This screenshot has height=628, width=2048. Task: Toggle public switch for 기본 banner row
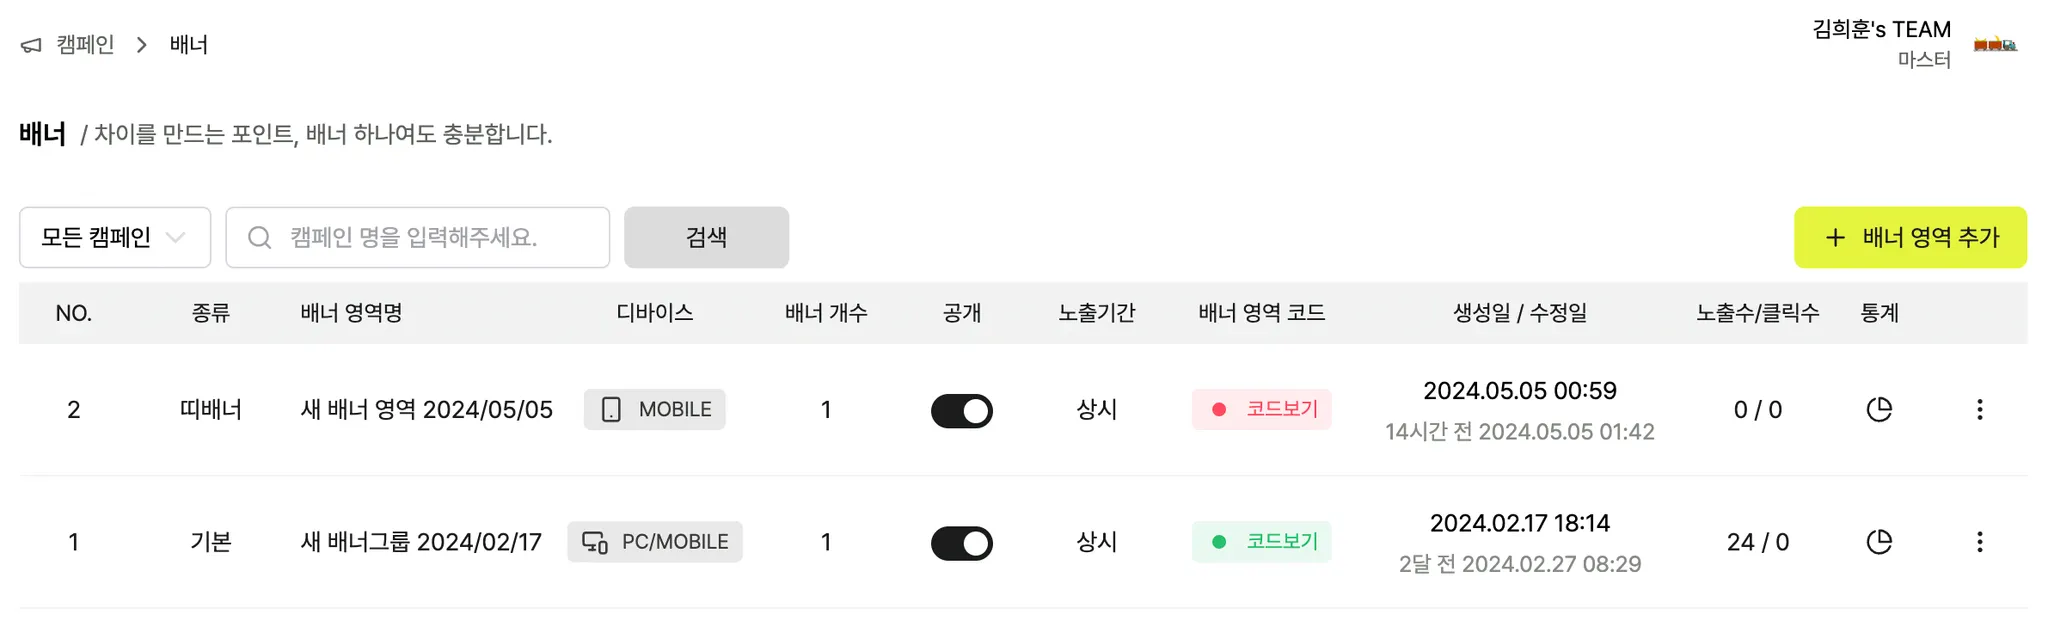pyautogui.click(x=961, y=543)
